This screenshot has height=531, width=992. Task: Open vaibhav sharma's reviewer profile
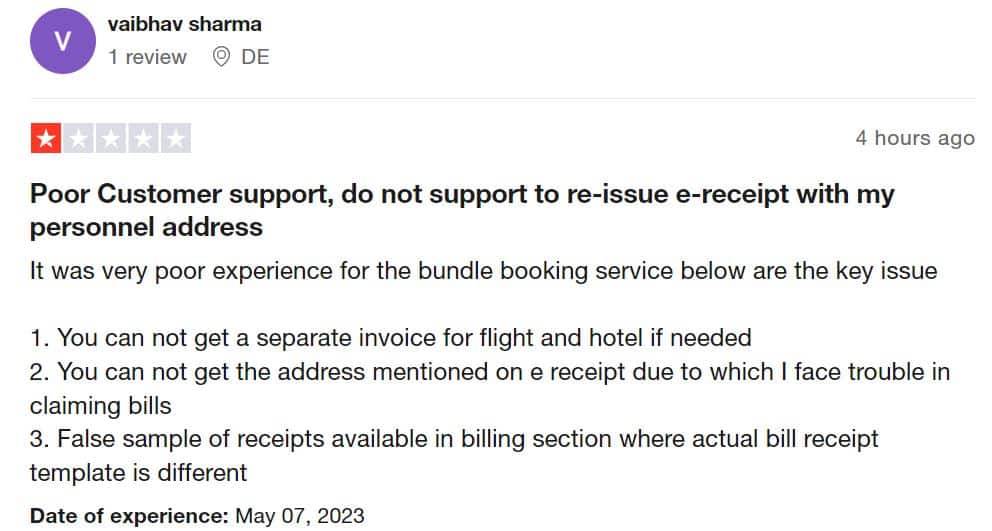(x=184, y=24)
